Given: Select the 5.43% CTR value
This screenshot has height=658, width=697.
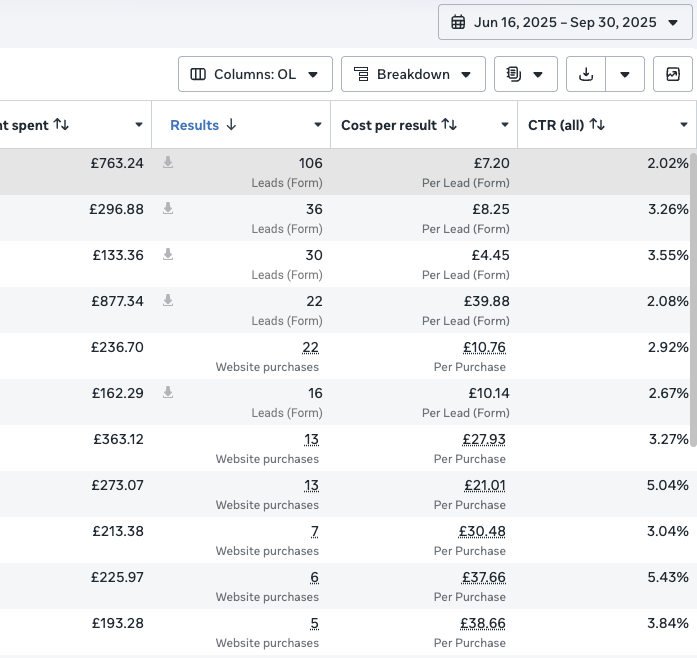Looking at the screenshot, I should click(668, 577).
